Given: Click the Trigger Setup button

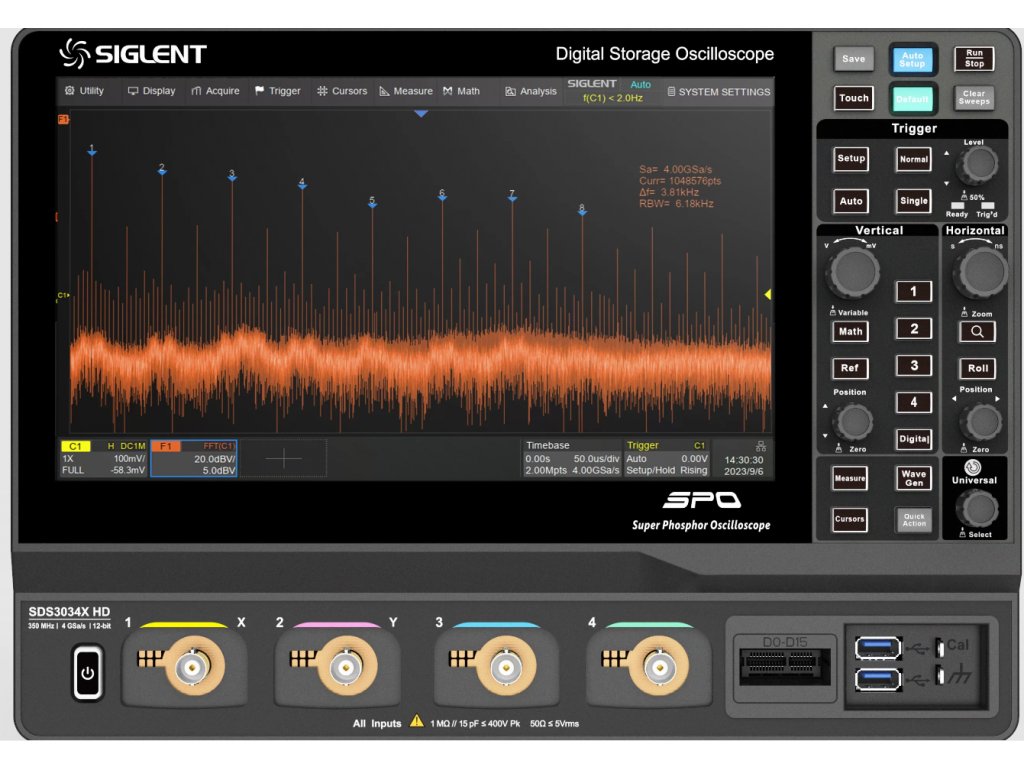Looking at the screenshot, I should (x=851, y=159).
